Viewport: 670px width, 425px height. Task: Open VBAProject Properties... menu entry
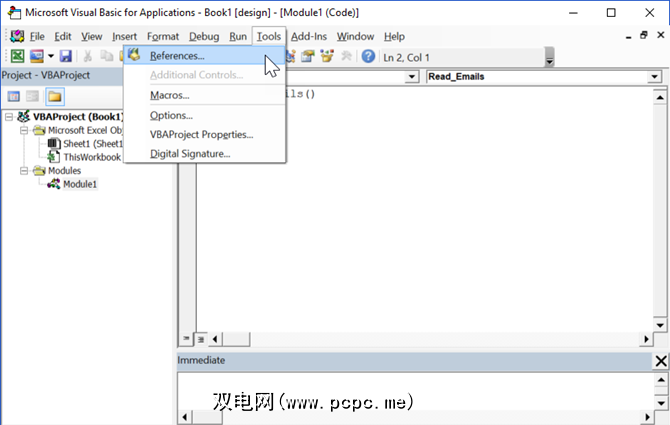pos(205,135)
